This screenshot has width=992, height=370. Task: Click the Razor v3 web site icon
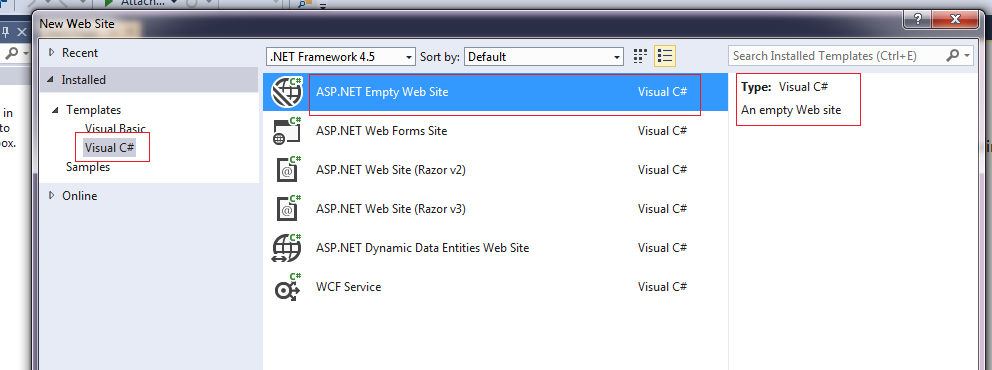pos(288,209)
